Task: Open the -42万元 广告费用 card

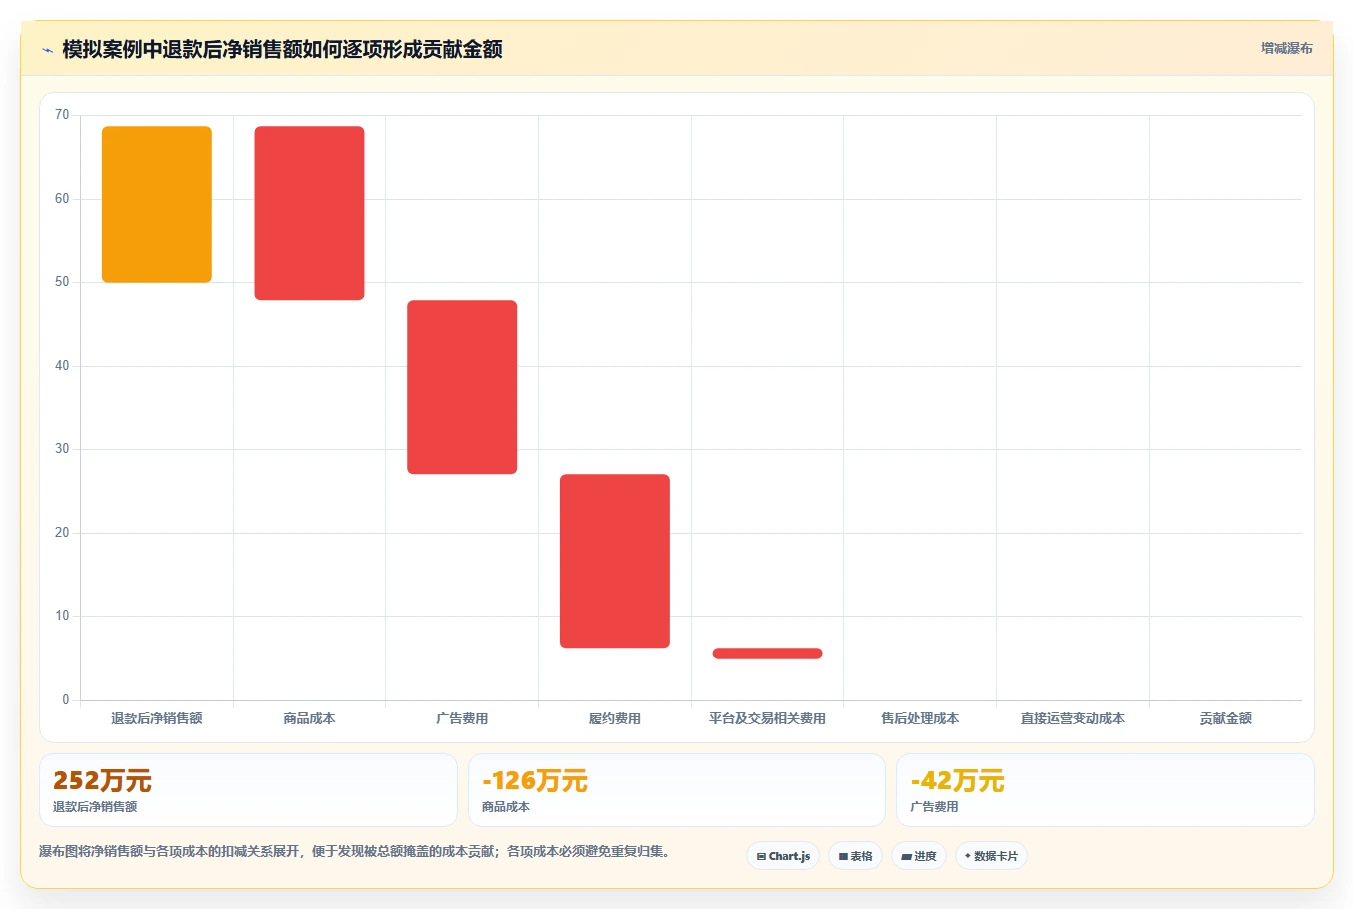Action: click(1105, 790)
